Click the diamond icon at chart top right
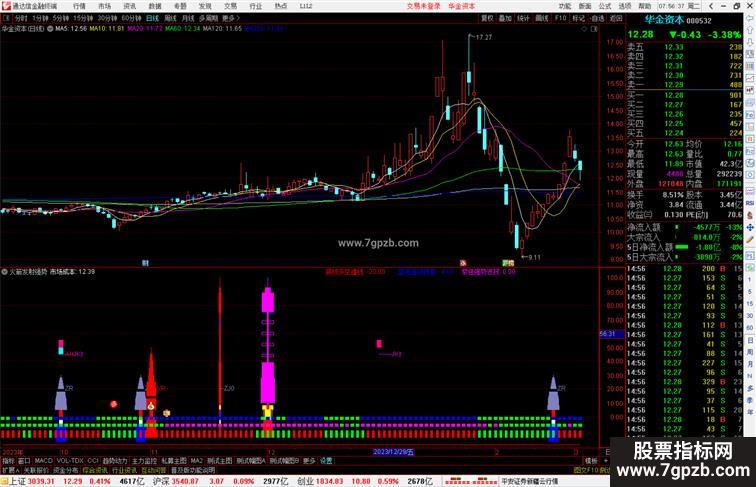This screenshot has height=487, width=756. (584, 29)
